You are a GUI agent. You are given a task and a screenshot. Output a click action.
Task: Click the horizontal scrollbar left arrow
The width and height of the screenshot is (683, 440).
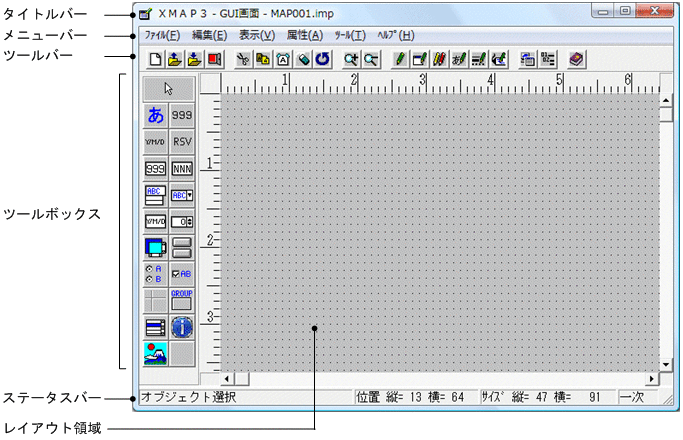coord(226,379)
